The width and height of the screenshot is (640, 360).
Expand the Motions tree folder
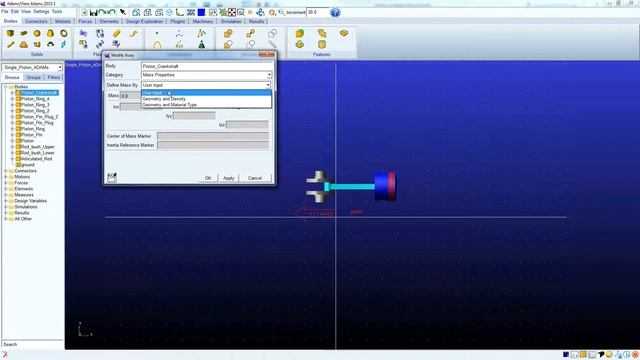click(6, 177)
